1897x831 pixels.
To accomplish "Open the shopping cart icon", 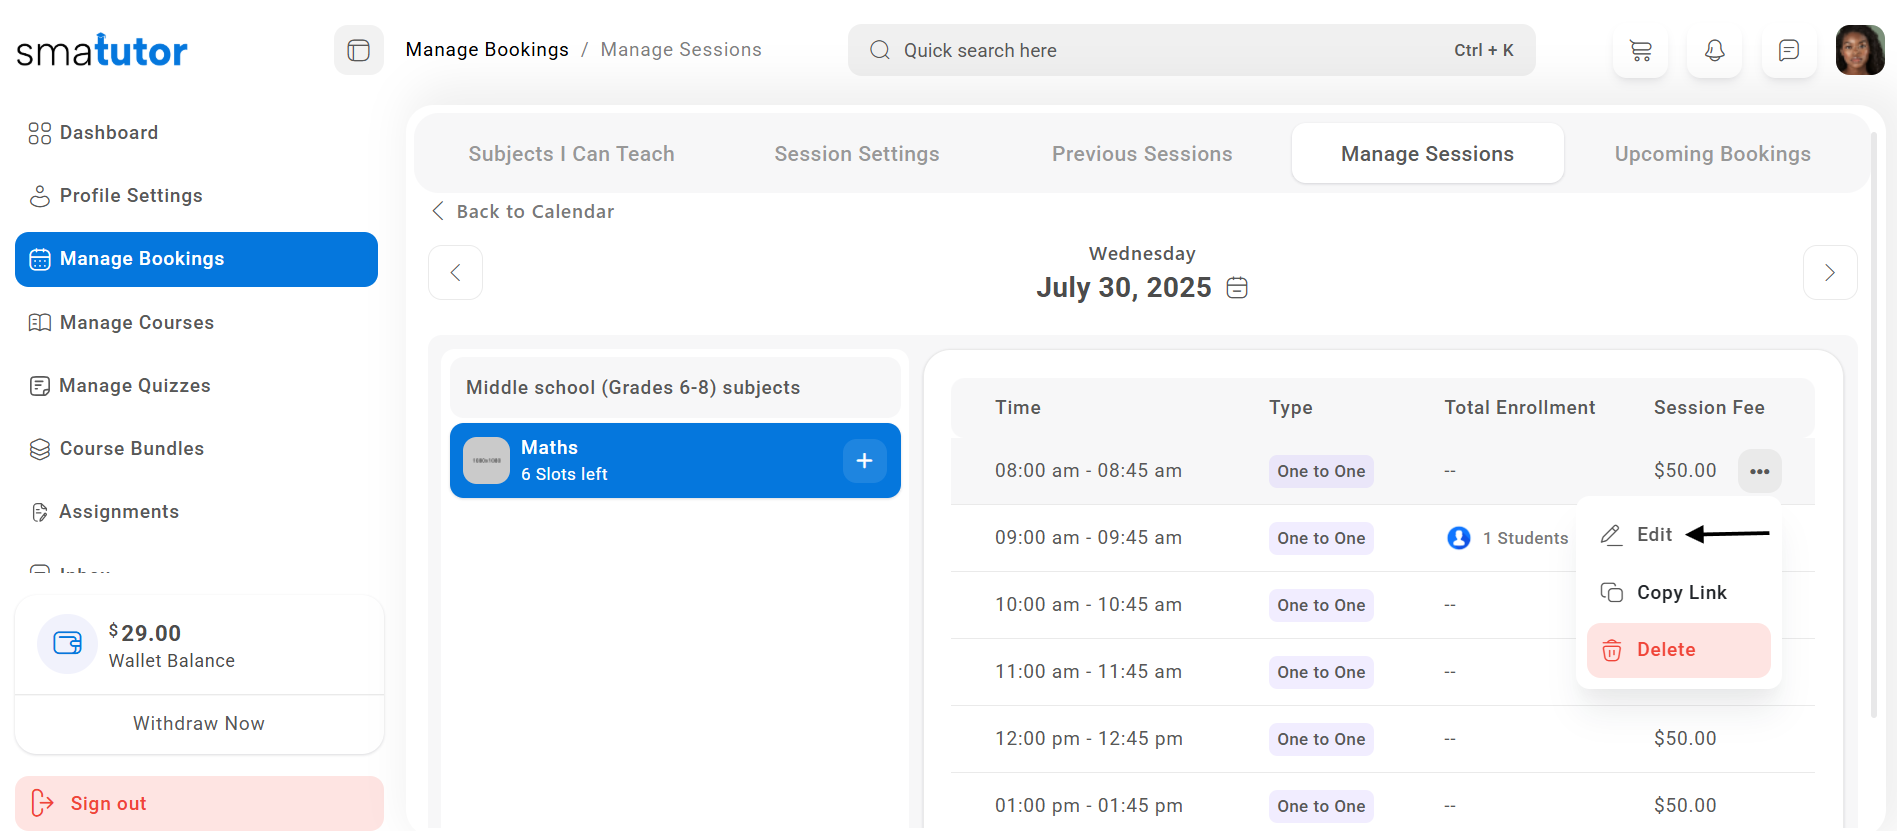I will (x=1640, y=50).
